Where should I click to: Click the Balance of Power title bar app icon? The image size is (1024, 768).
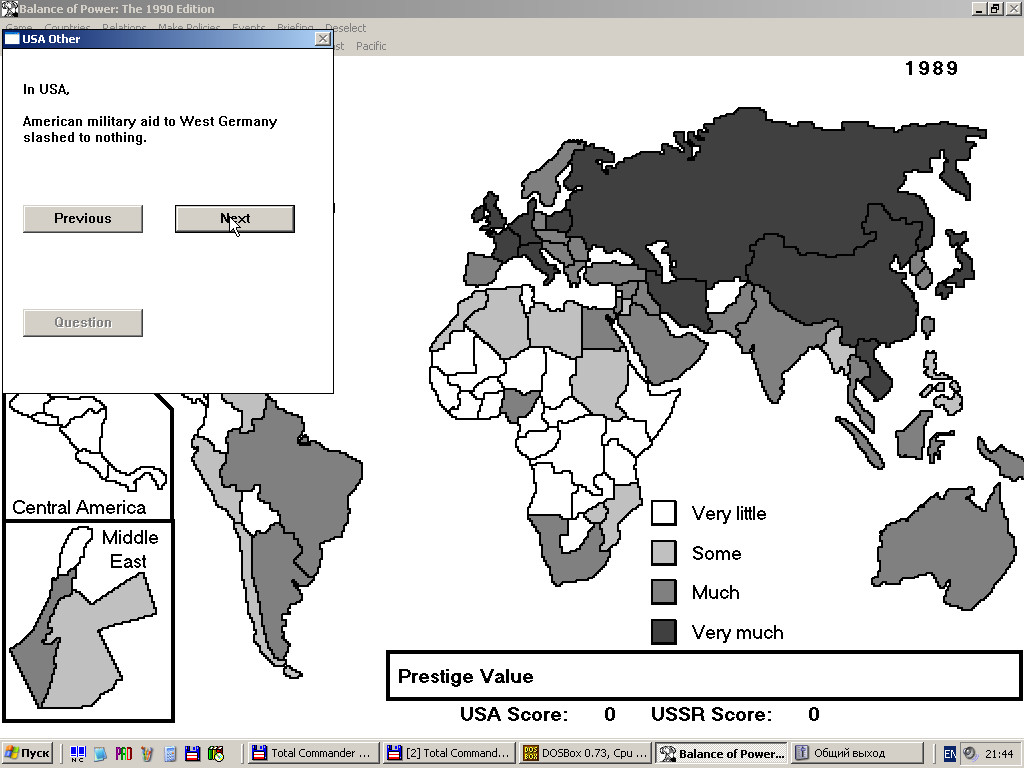coord(9,8)
